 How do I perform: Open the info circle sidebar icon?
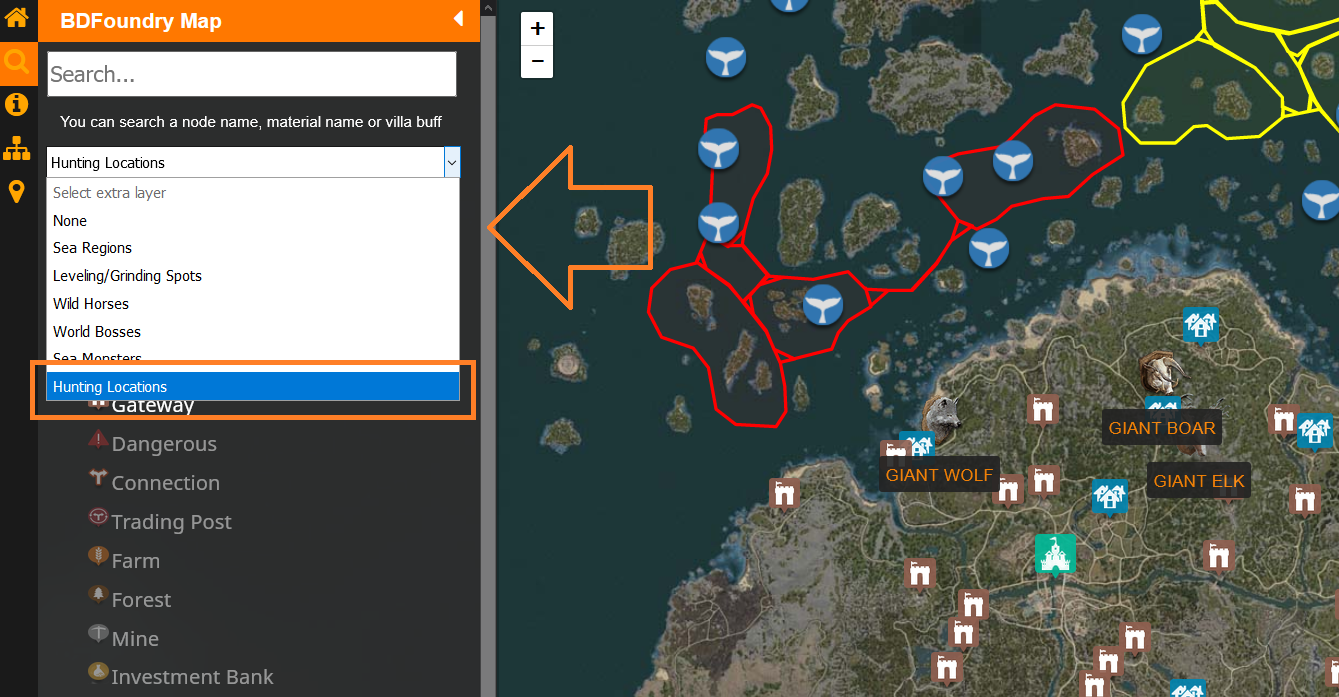[x=16, y=104]
